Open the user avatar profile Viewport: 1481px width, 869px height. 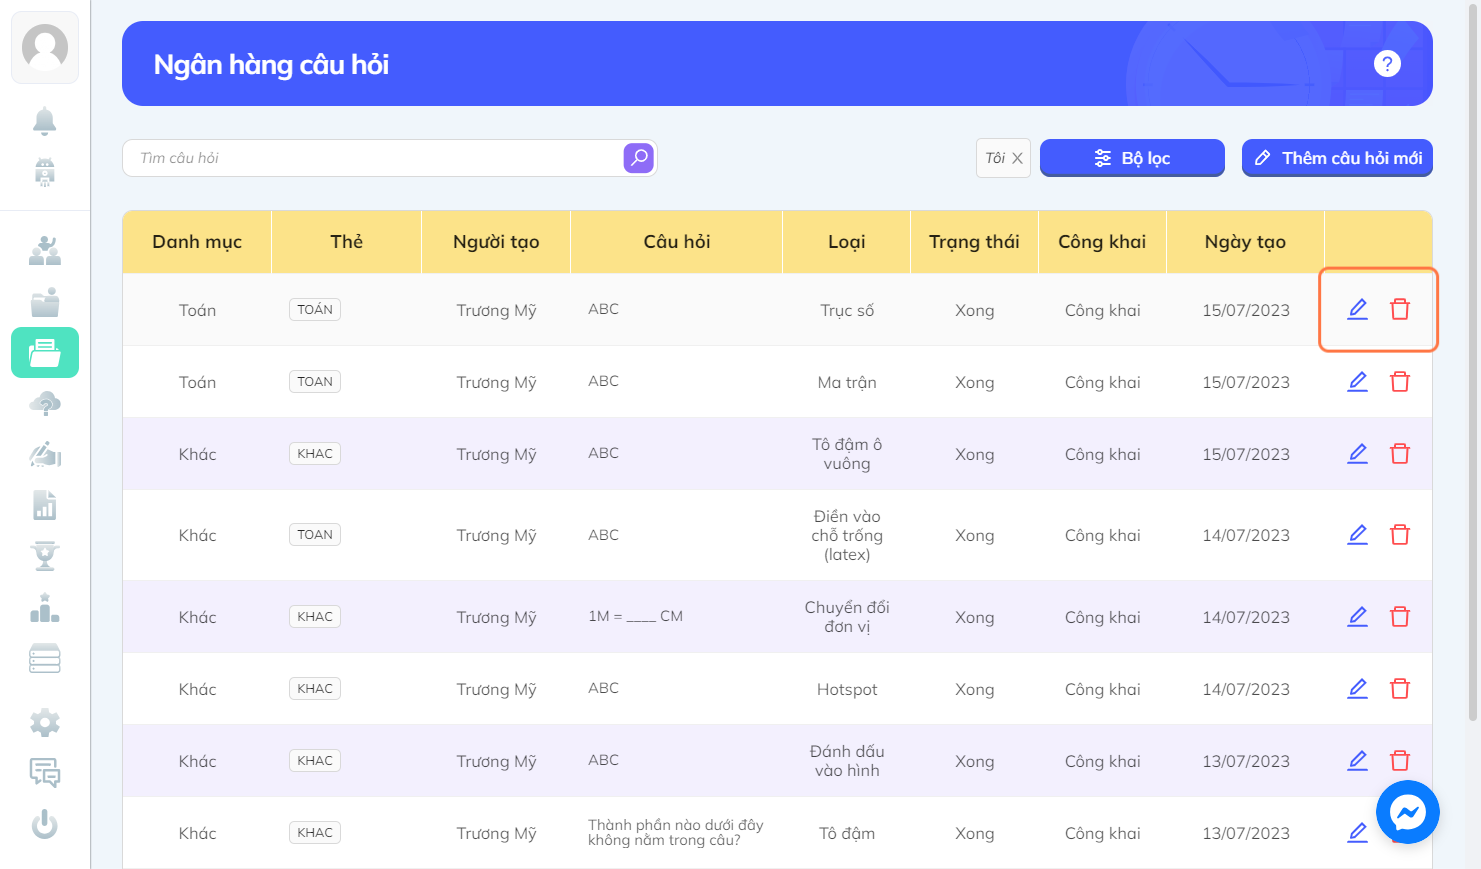45,47
